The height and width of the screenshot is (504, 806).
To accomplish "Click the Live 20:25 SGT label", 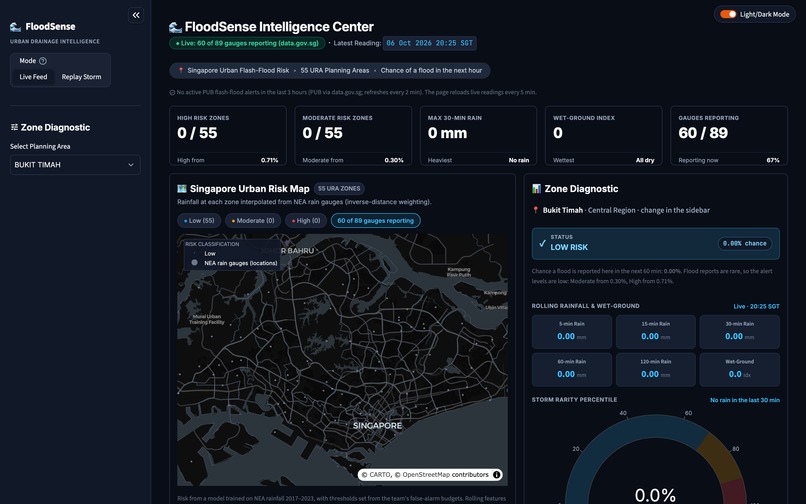I will coord(756,307).
